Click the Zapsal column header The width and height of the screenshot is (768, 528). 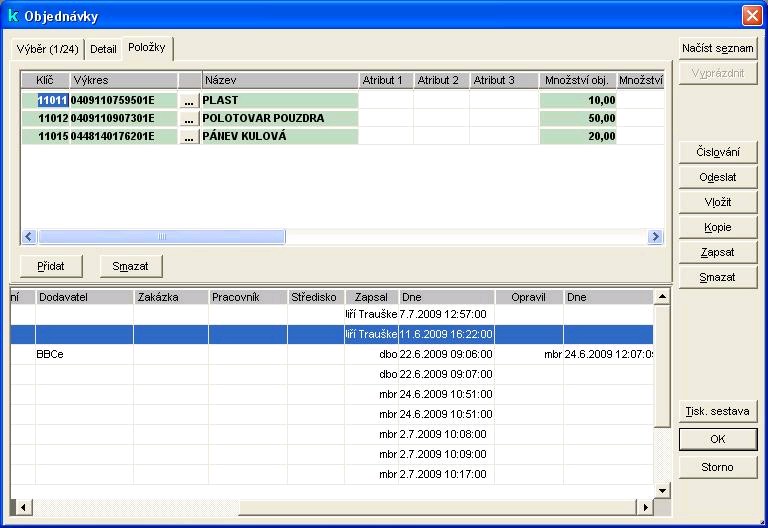click(372, 297)
